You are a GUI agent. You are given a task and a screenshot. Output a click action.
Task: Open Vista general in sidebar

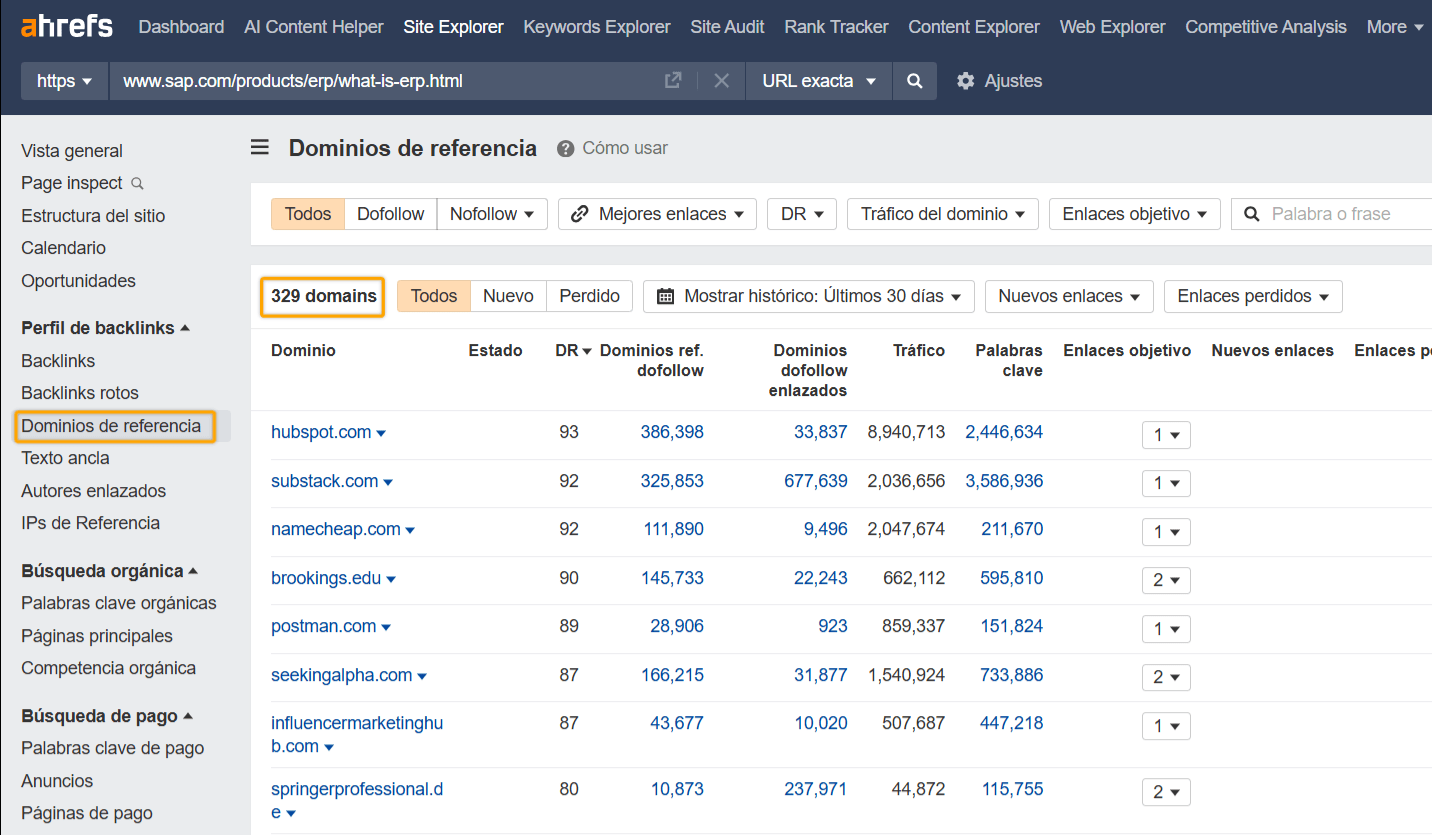point(72,151)
